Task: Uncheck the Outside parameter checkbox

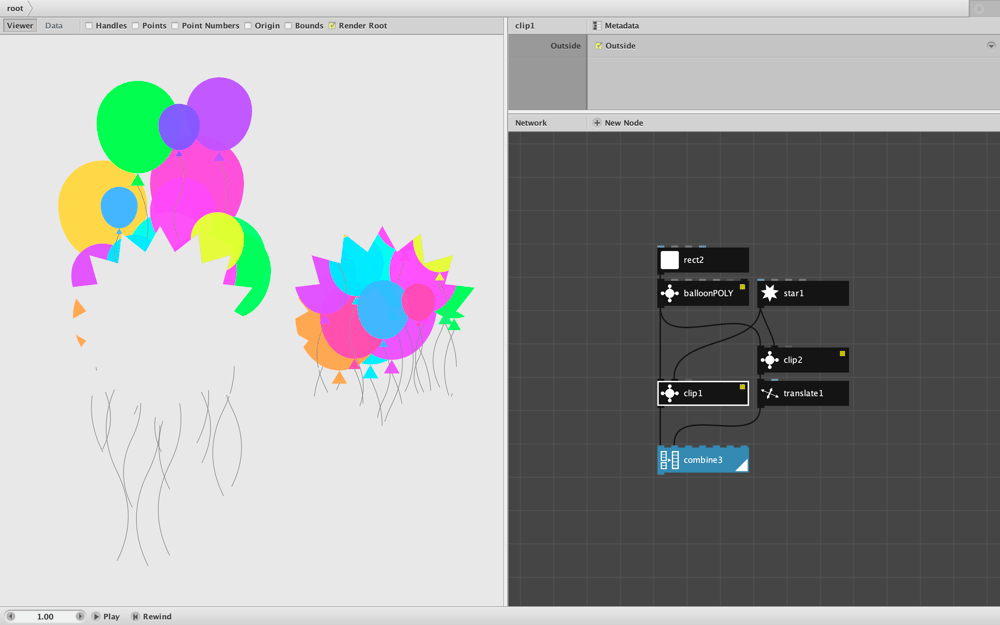Action: (598, 46)
